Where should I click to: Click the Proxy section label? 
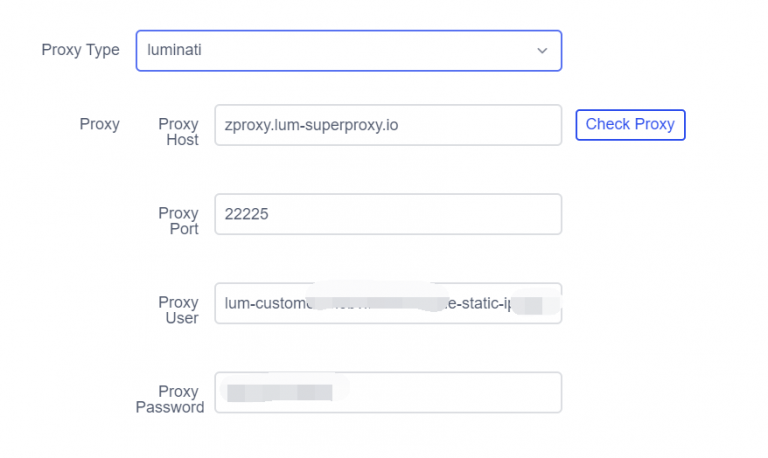point(99,125)
